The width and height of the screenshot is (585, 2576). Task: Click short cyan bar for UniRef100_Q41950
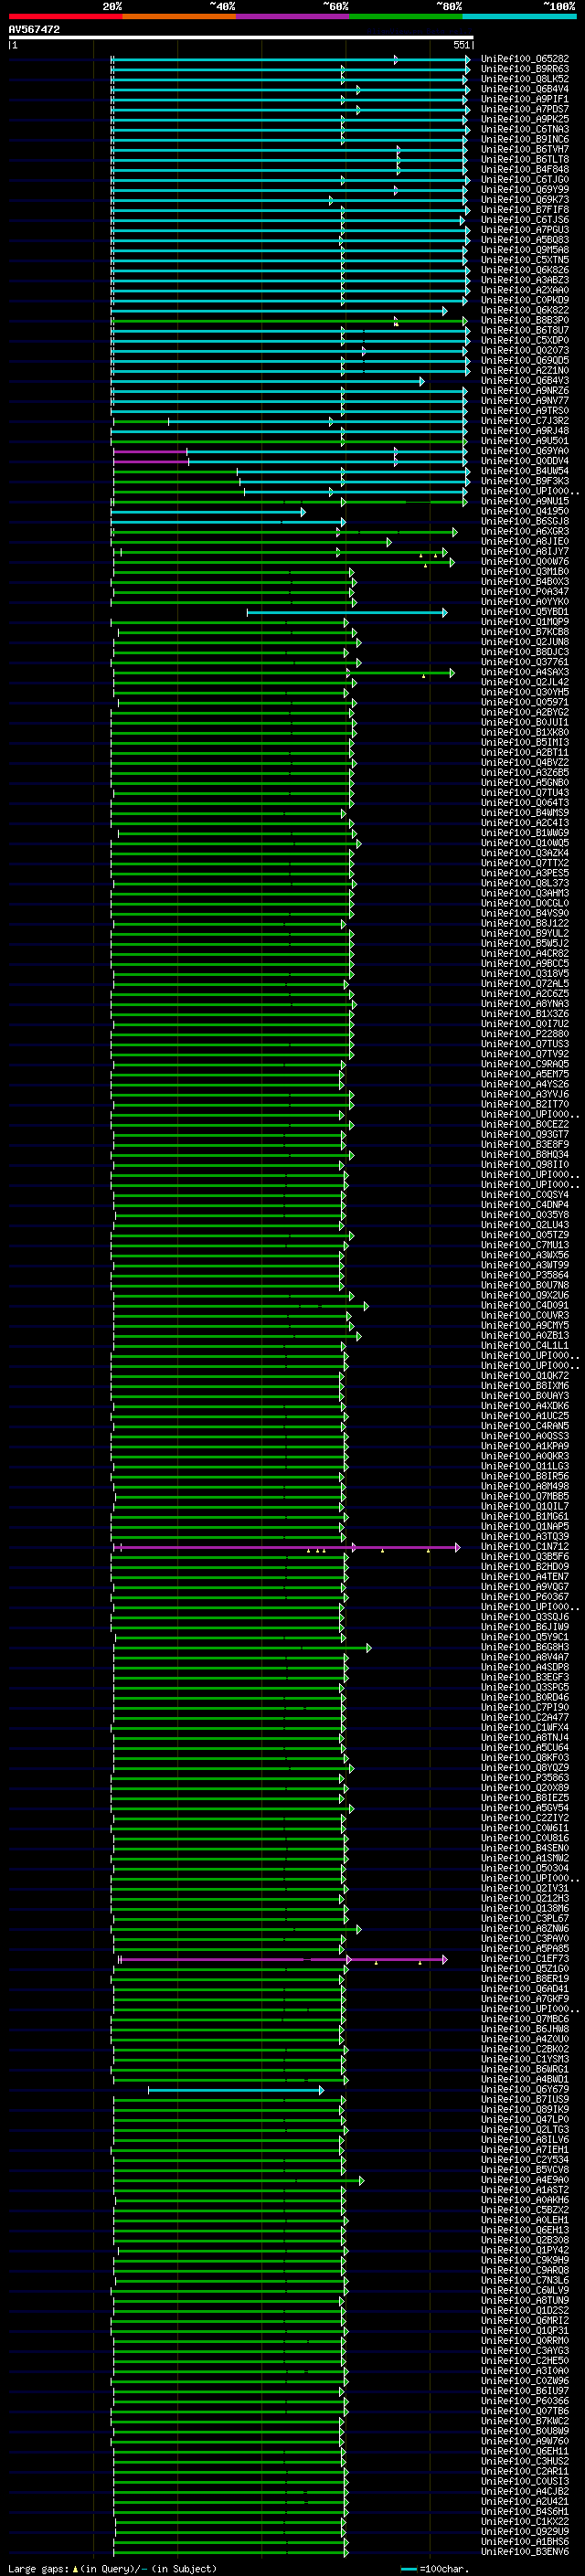click(x=208, y=512)
